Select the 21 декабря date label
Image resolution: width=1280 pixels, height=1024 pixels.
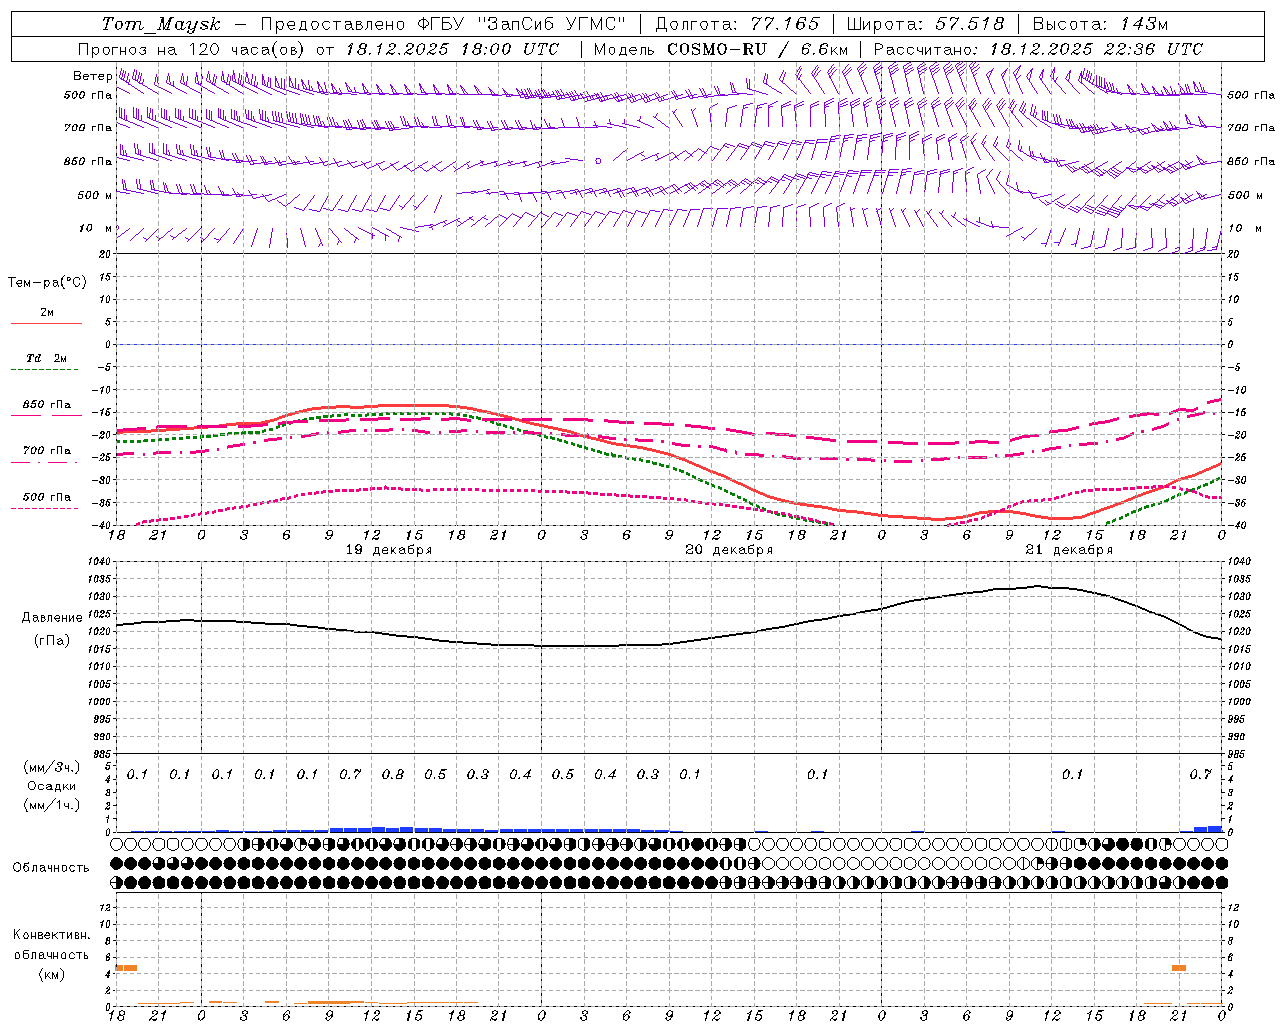point(1069,550)
